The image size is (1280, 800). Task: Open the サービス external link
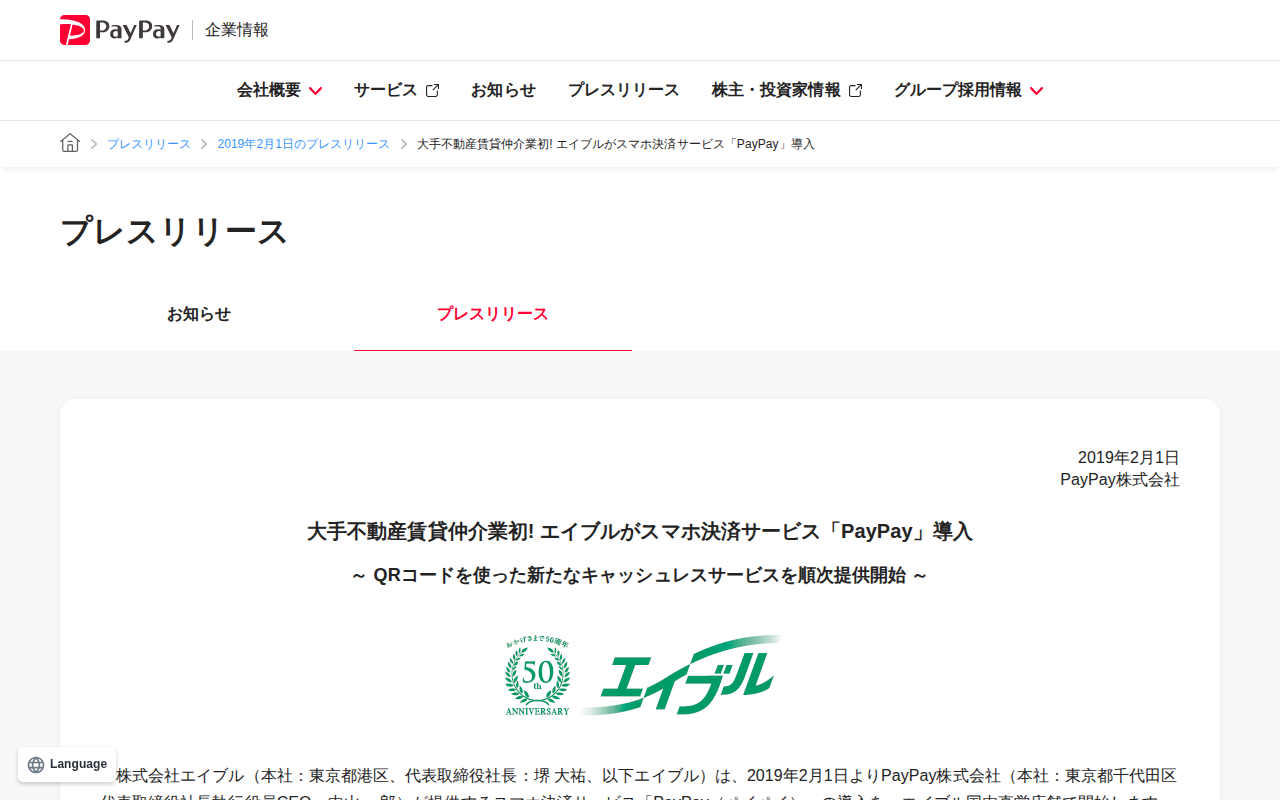tap(396, 90)
